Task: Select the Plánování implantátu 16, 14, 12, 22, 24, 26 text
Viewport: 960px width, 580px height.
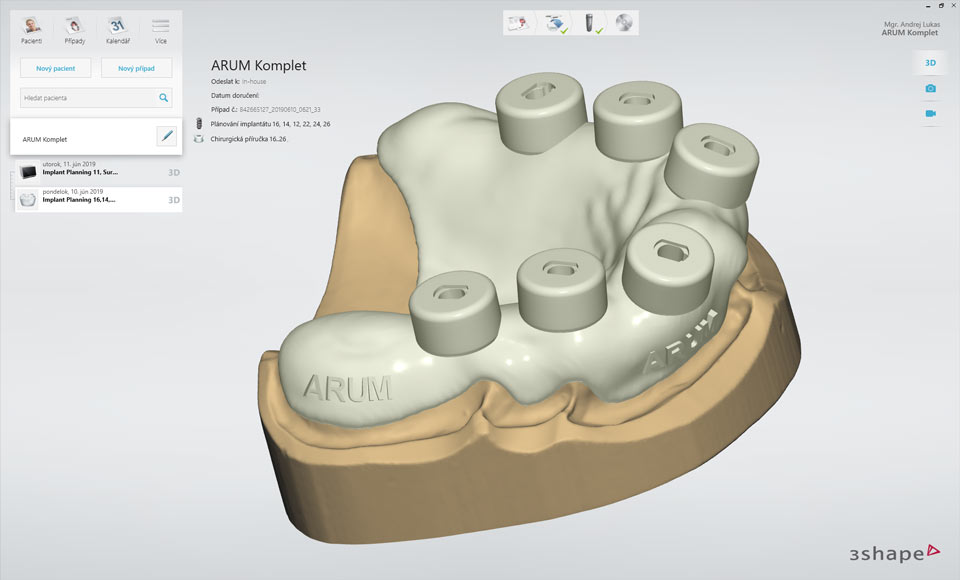Action: 270,124
